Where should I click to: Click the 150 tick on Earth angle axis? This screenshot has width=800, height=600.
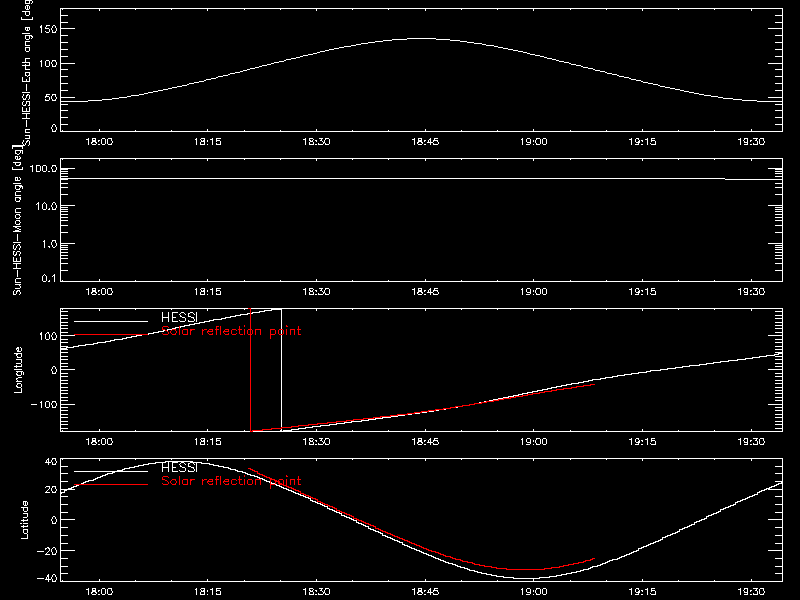point(48,29)
